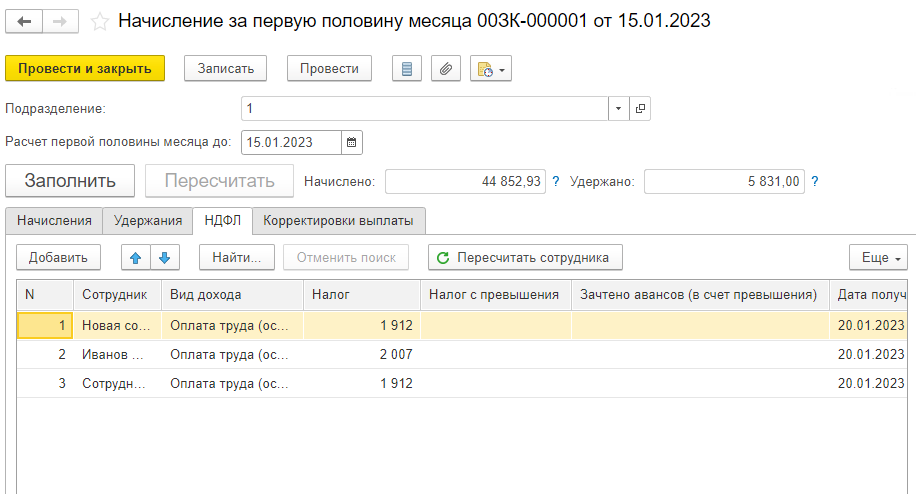This screenshot has height=494, width=916.
Task: Open the selected Подразделение in new form
Action: click(640, 108)
